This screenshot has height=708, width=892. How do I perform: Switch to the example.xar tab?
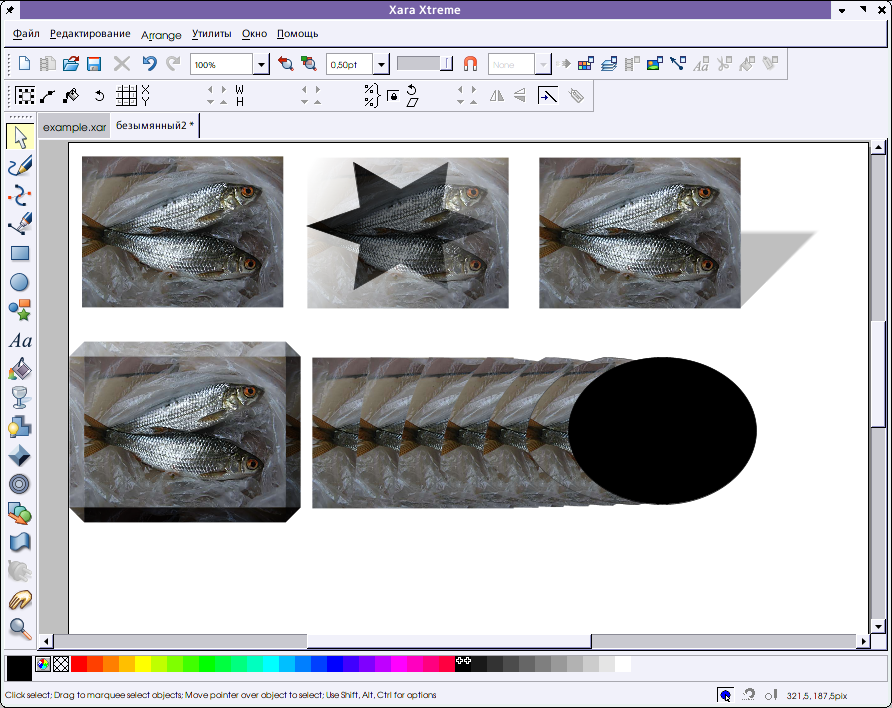click(x=74, y=127)
